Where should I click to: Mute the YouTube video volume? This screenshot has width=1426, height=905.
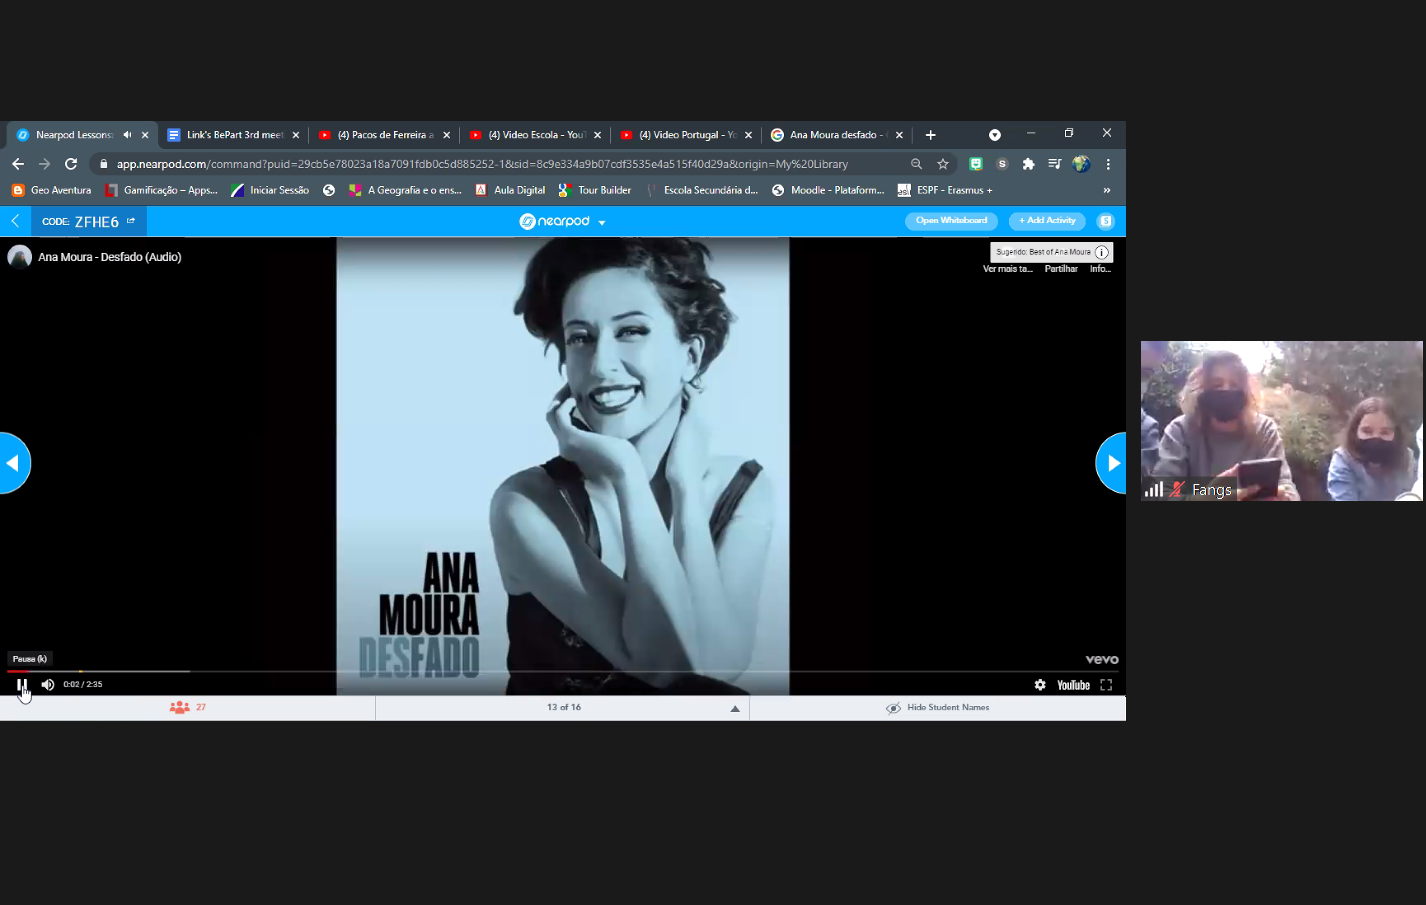click(x=47, y=685)
